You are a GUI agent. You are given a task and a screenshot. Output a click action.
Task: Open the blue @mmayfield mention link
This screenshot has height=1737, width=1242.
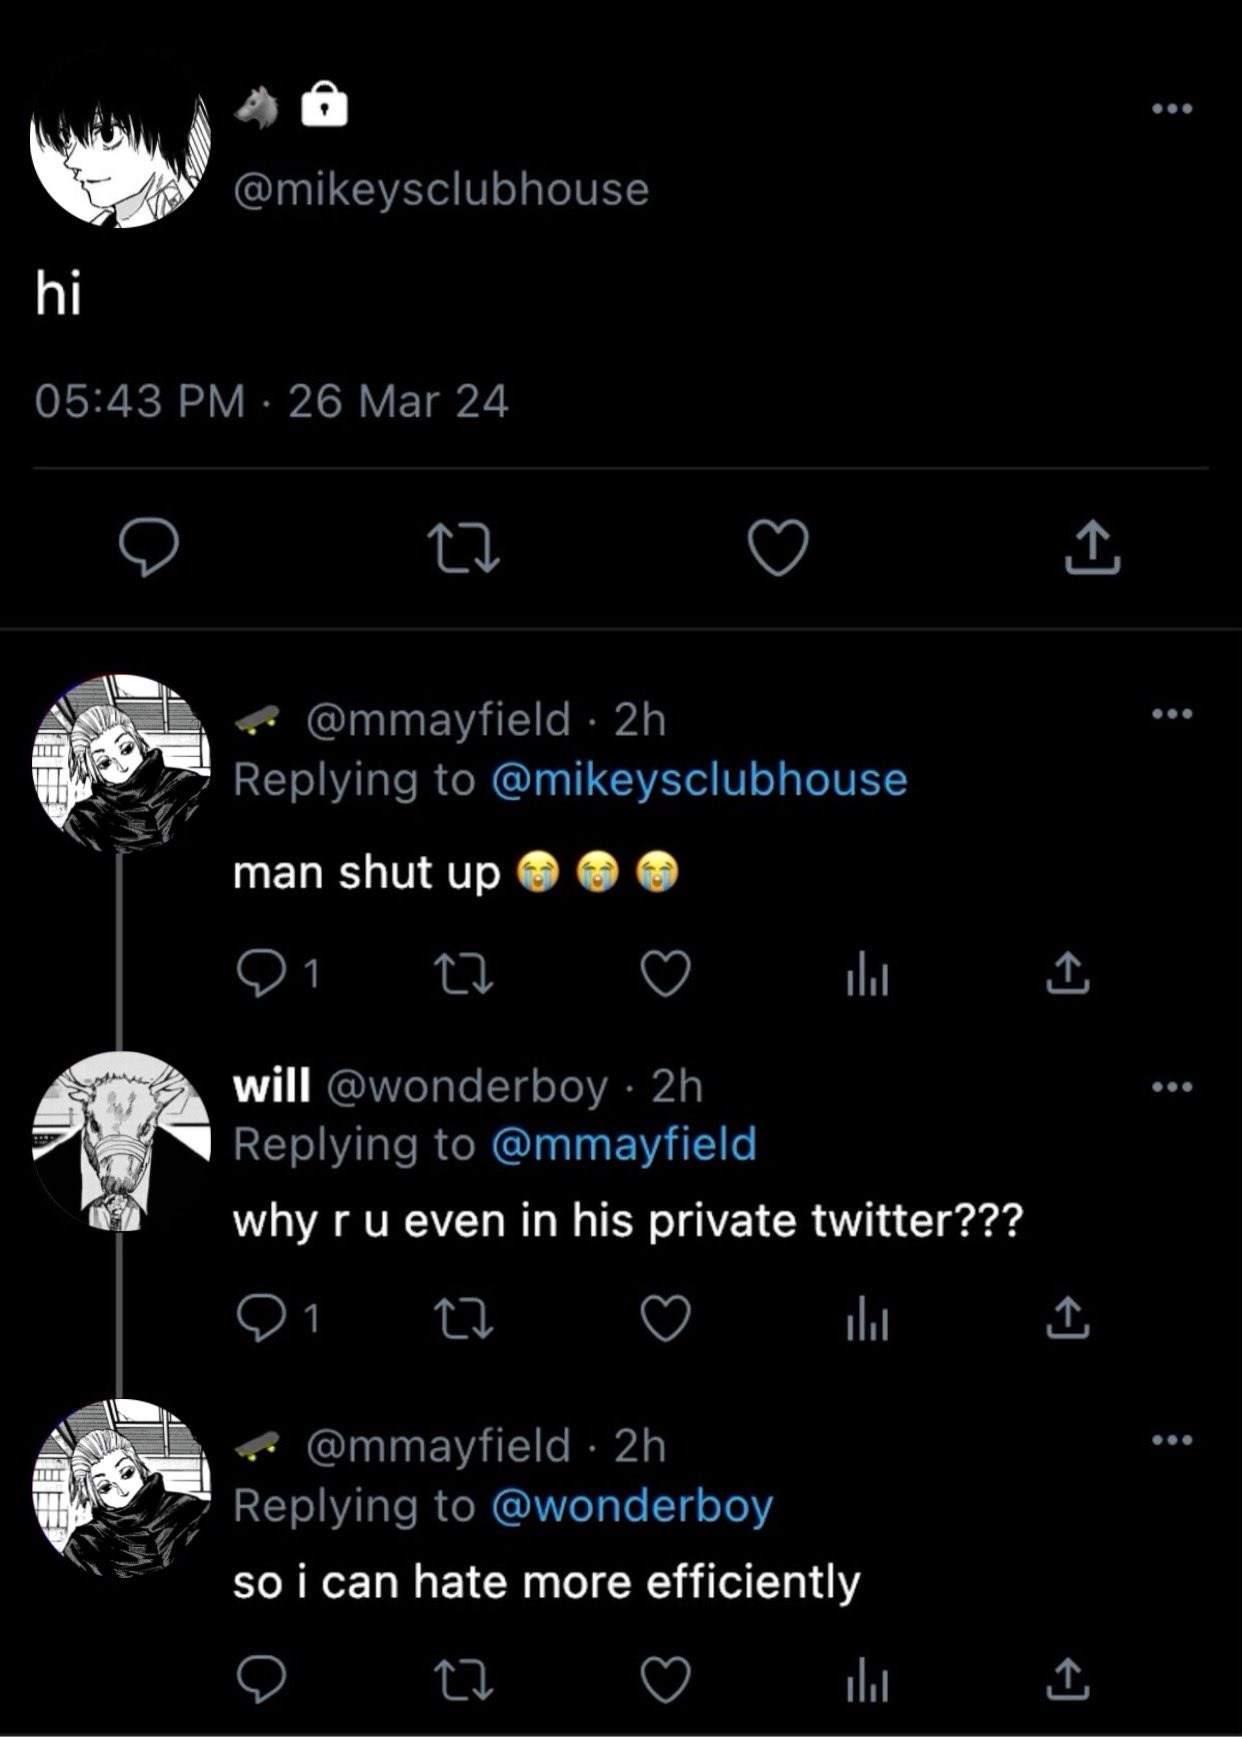[x=624, y=1144]
